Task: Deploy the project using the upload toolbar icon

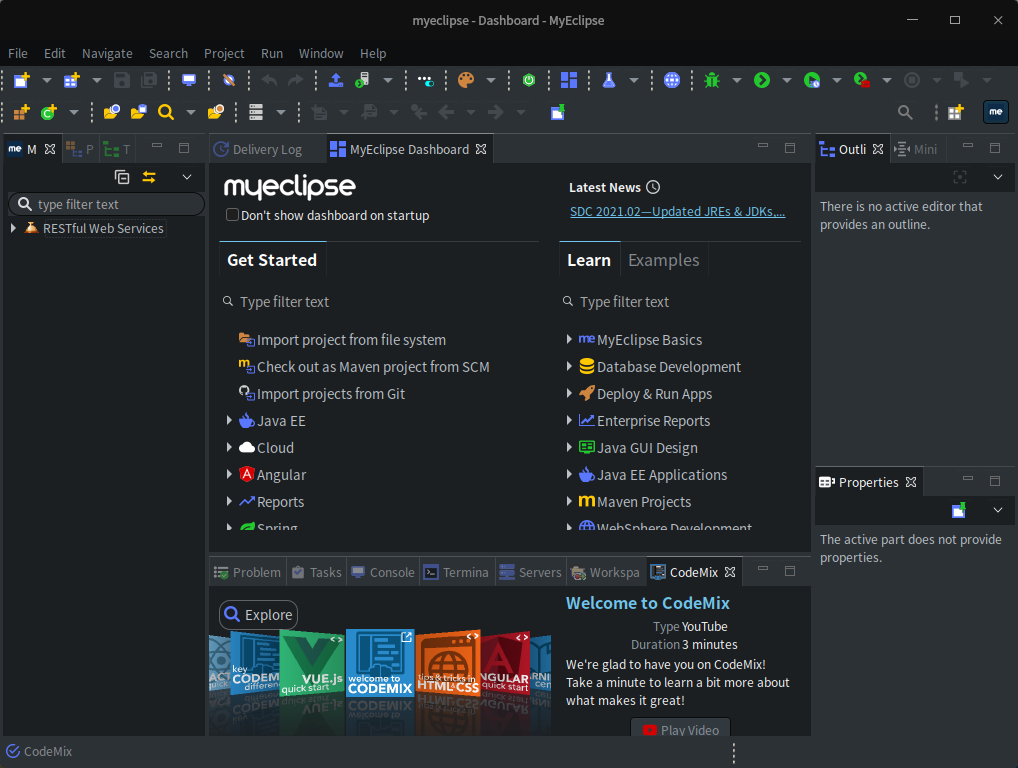Action: [x=335, y=80]
